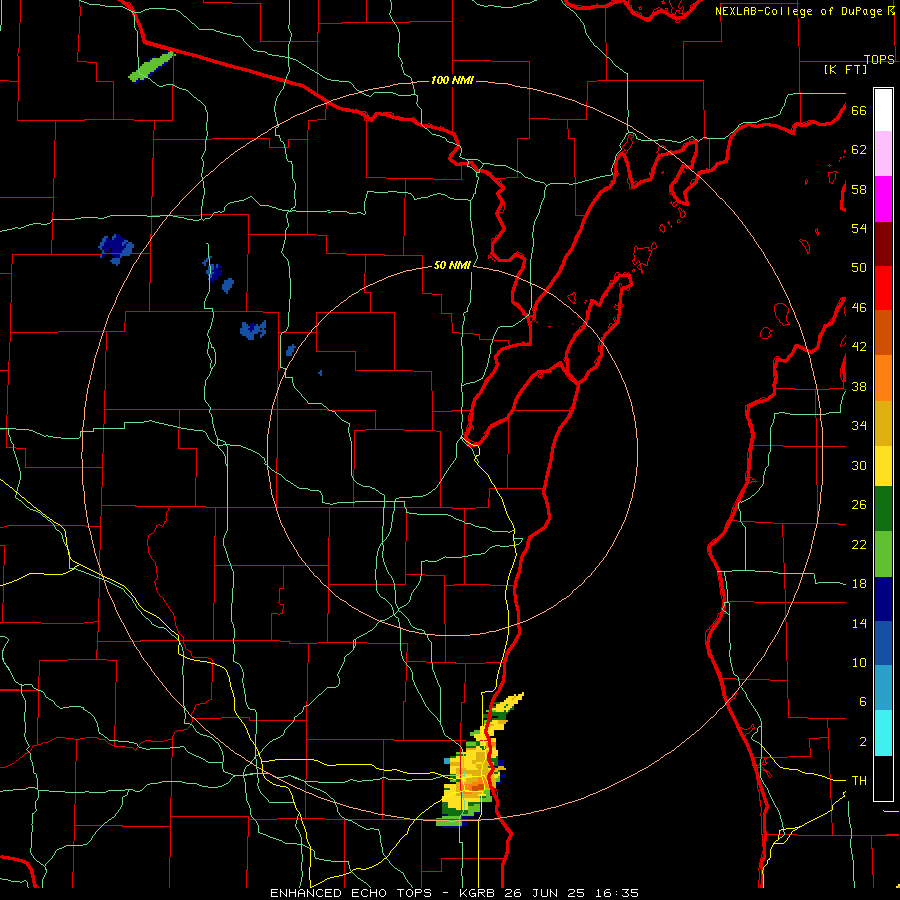Click the 18 value on the legend scale
900x900 pixels.
859,584
